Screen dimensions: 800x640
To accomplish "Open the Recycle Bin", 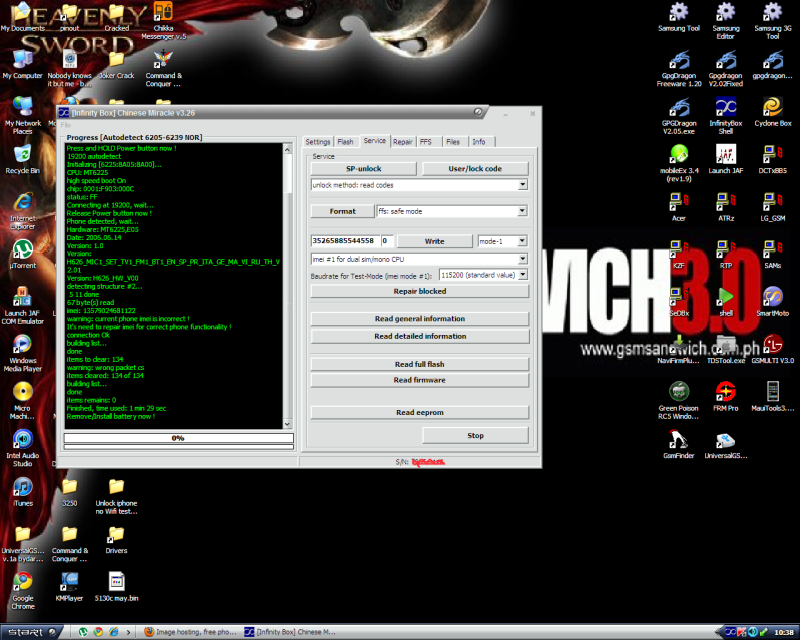I will (22, 159).
